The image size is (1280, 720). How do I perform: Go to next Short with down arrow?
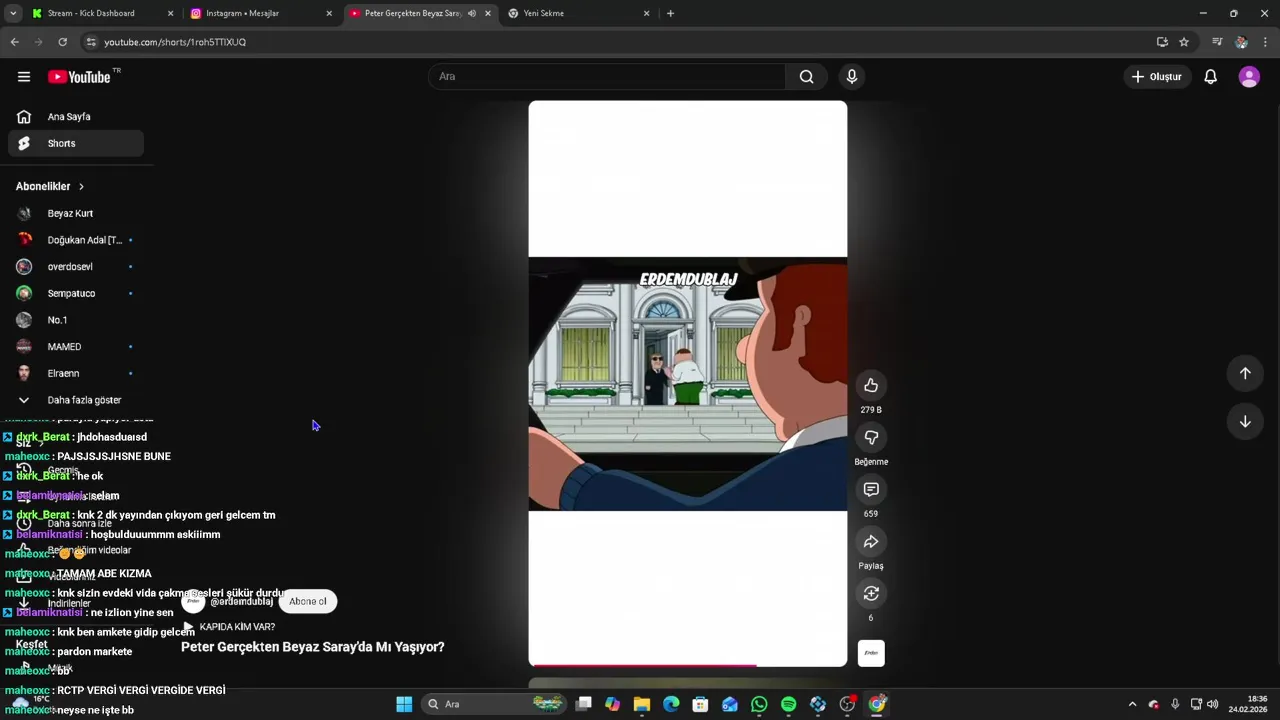pyautogui.click(x=1245, y=421)
